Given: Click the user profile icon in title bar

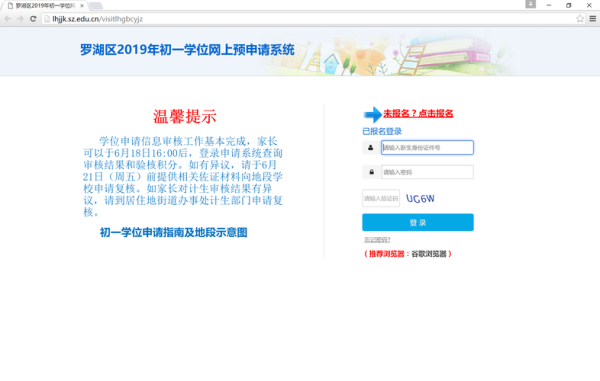Looking at the screenshot, I should coord(530,4).
